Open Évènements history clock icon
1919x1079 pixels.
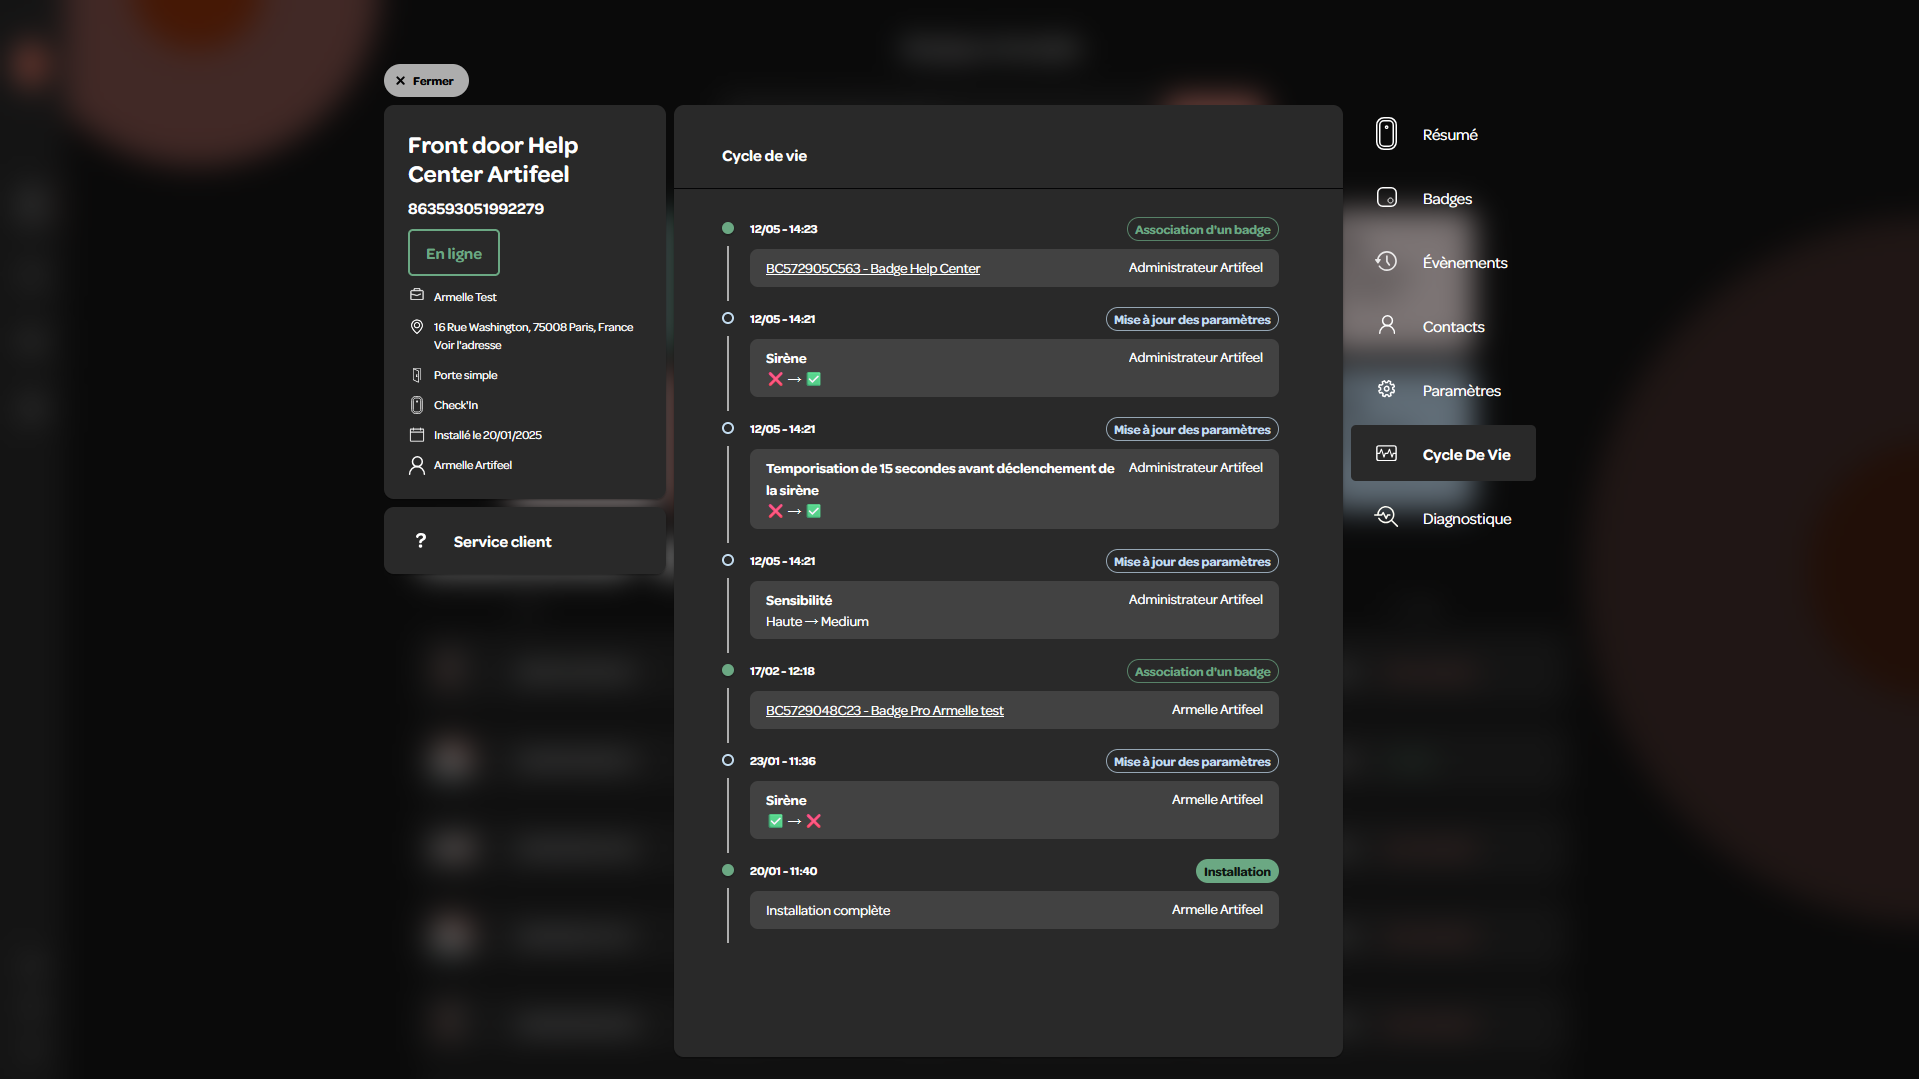point(1386,262)
